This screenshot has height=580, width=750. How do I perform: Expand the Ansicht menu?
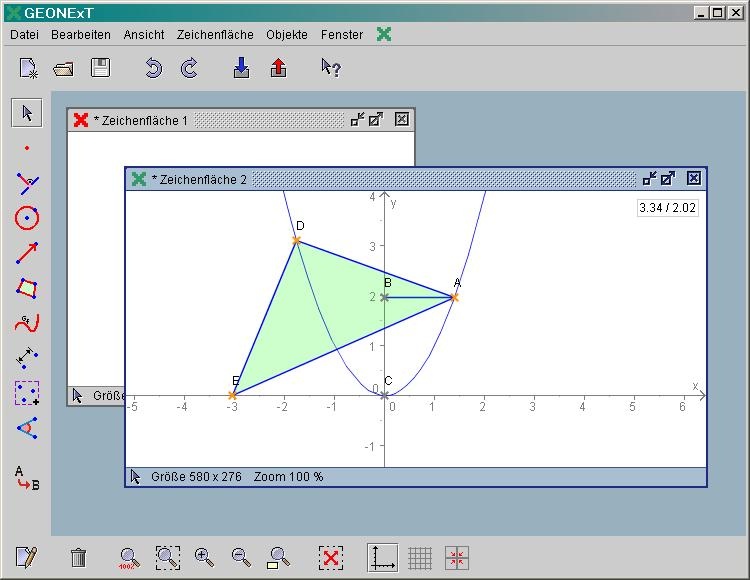coord(144,34)
